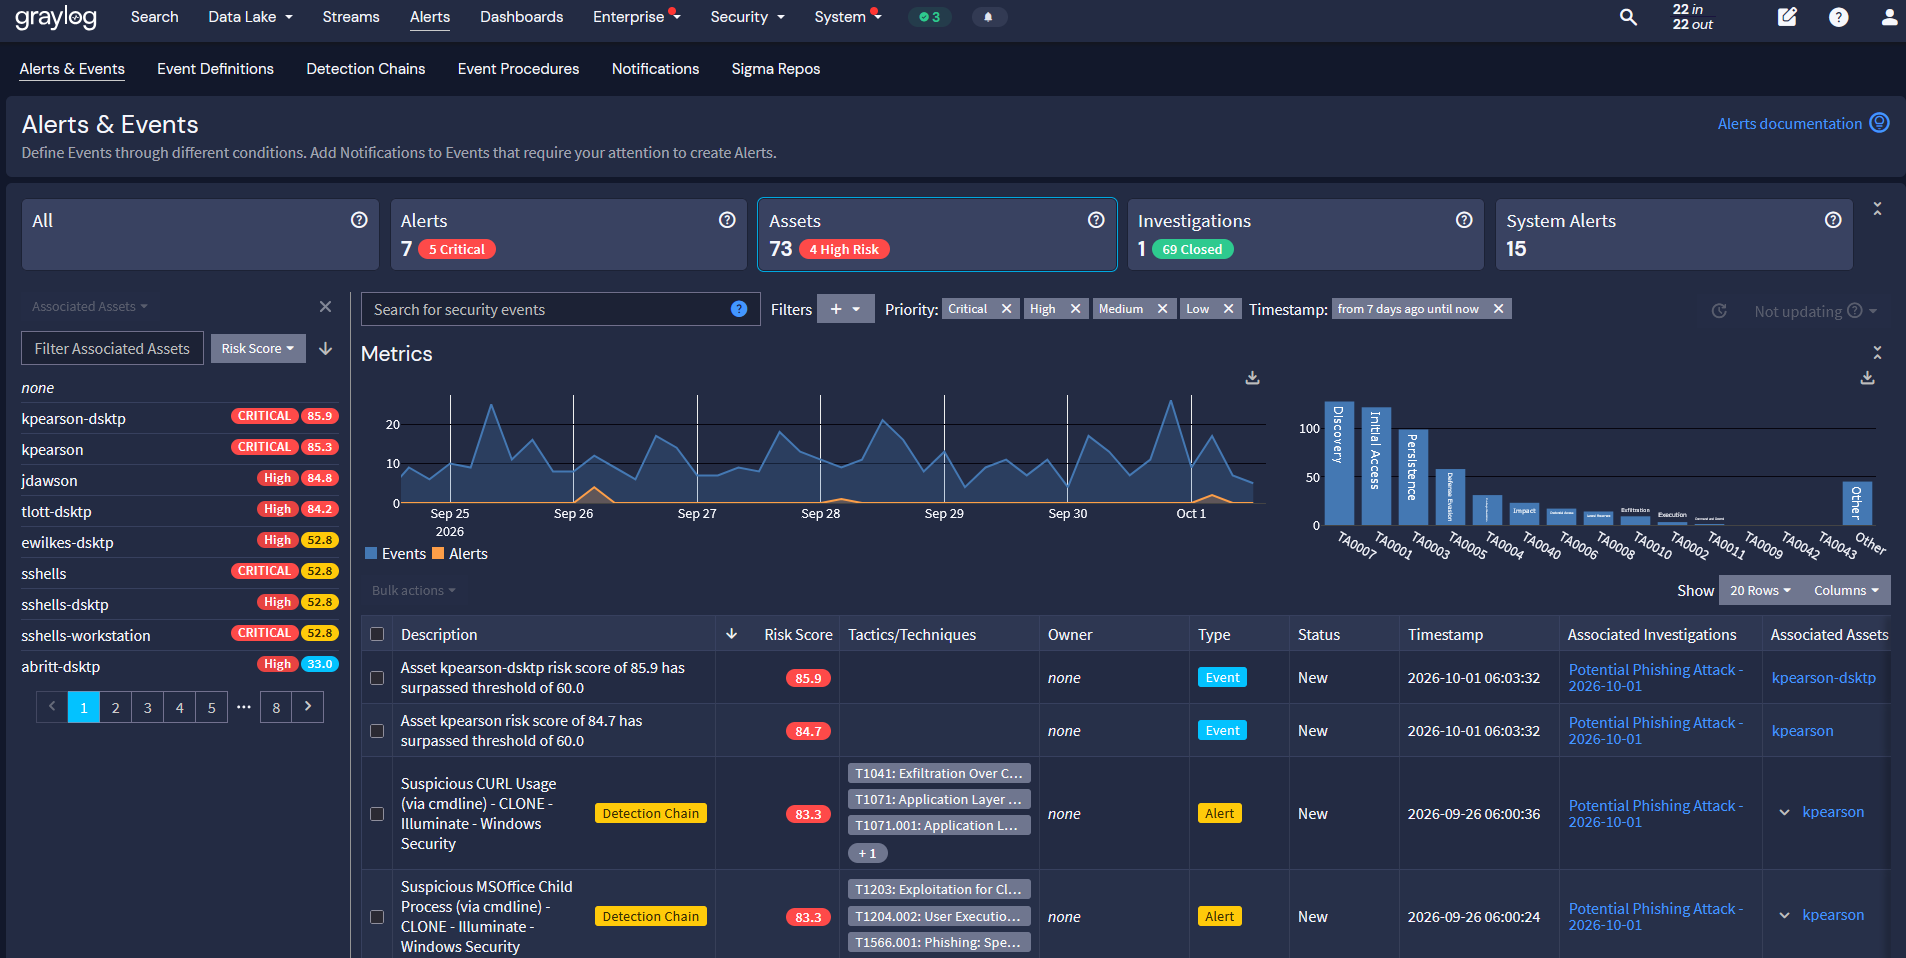
Task: Open the kpearson-dsktp associated asset link
Action: coord(1823,678)
